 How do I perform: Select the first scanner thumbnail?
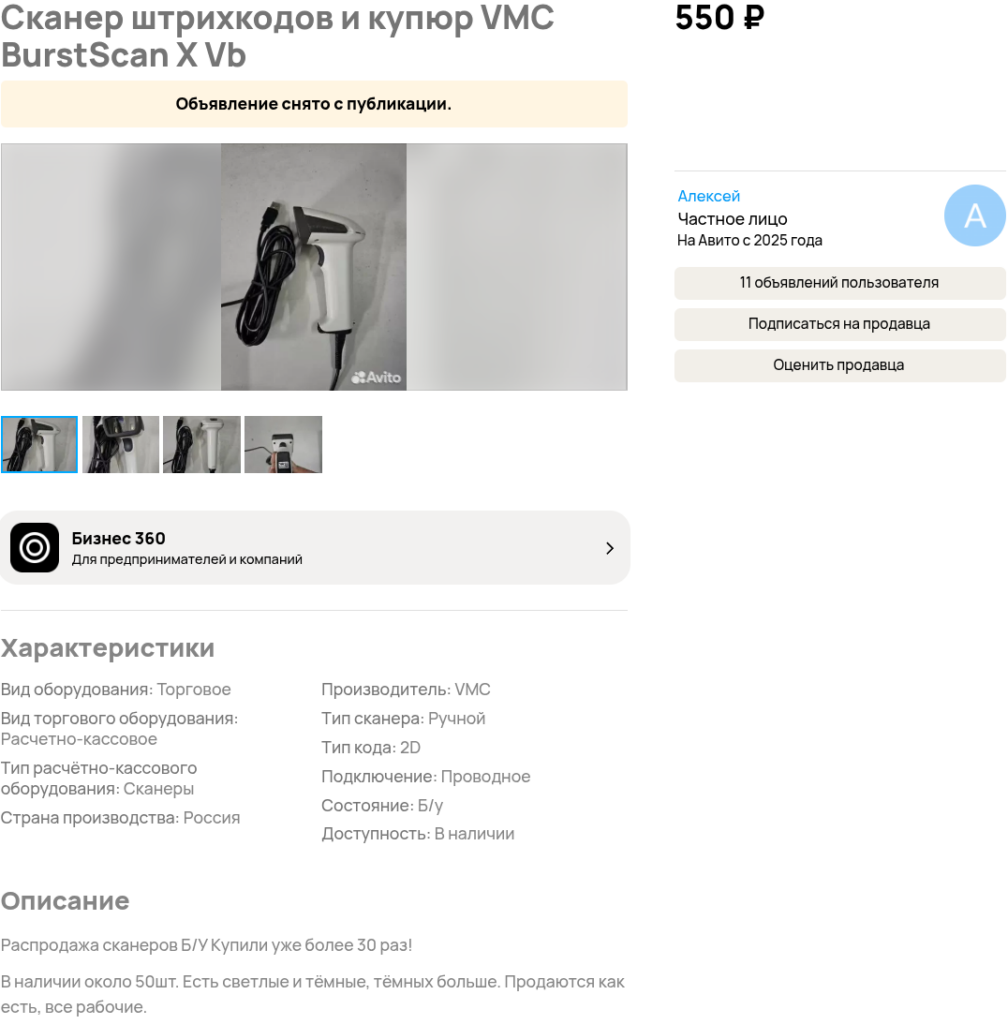click(x=39, y=444)
